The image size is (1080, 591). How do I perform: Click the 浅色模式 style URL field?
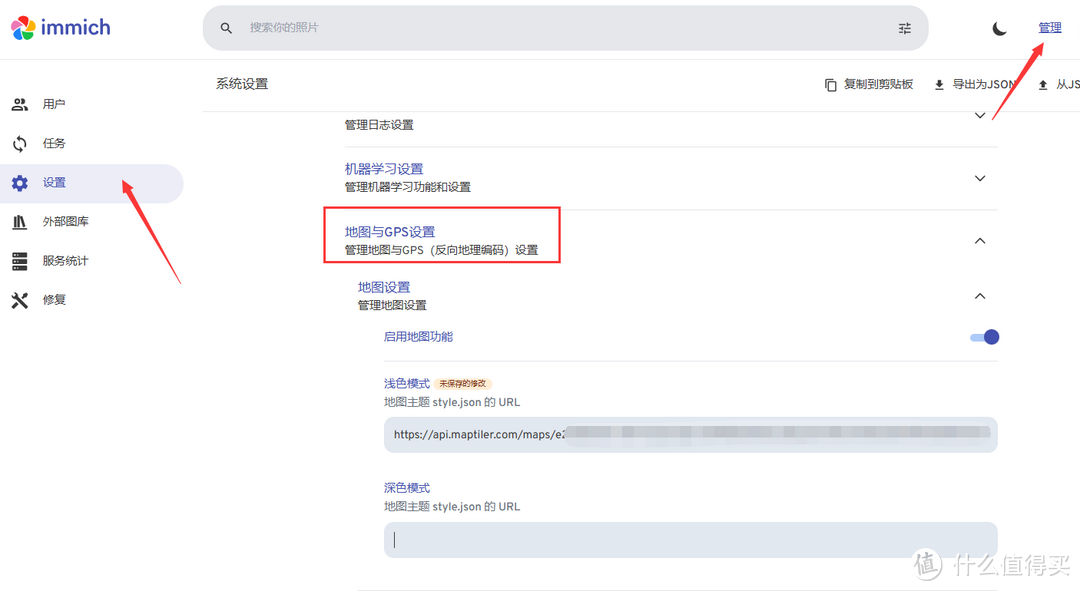(x=690, y=435)
